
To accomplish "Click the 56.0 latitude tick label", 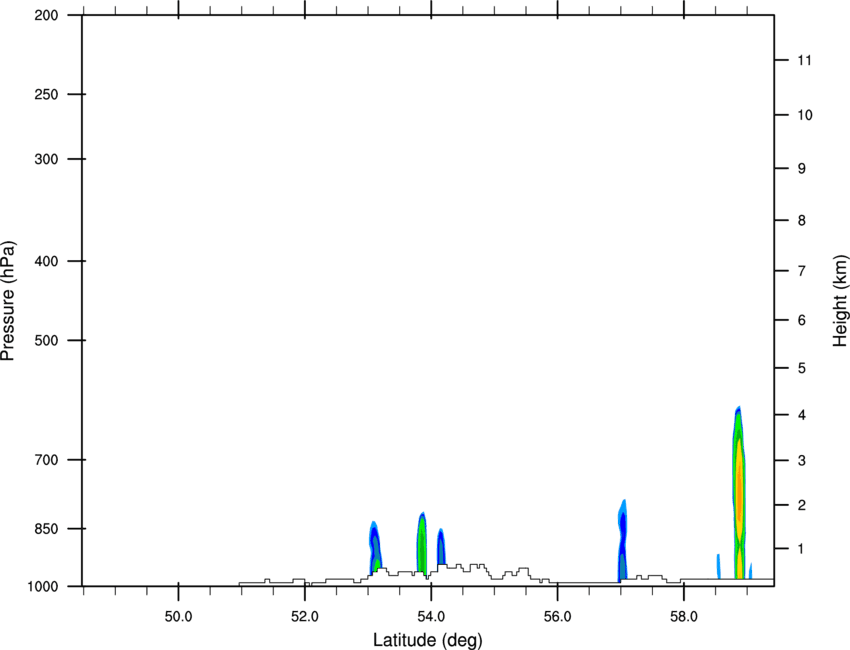I will [x=557, y=616].
